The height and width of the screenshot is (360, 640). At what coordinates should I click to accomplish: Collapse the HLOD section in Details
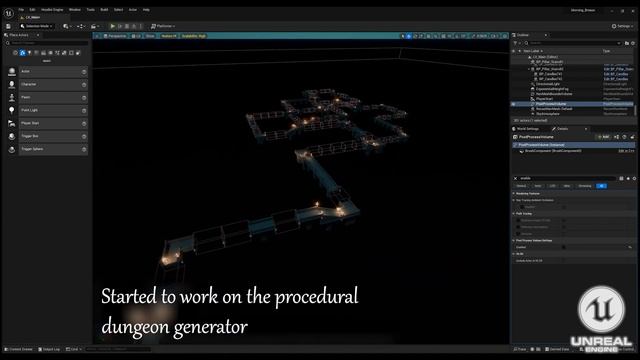pos(514,254)
